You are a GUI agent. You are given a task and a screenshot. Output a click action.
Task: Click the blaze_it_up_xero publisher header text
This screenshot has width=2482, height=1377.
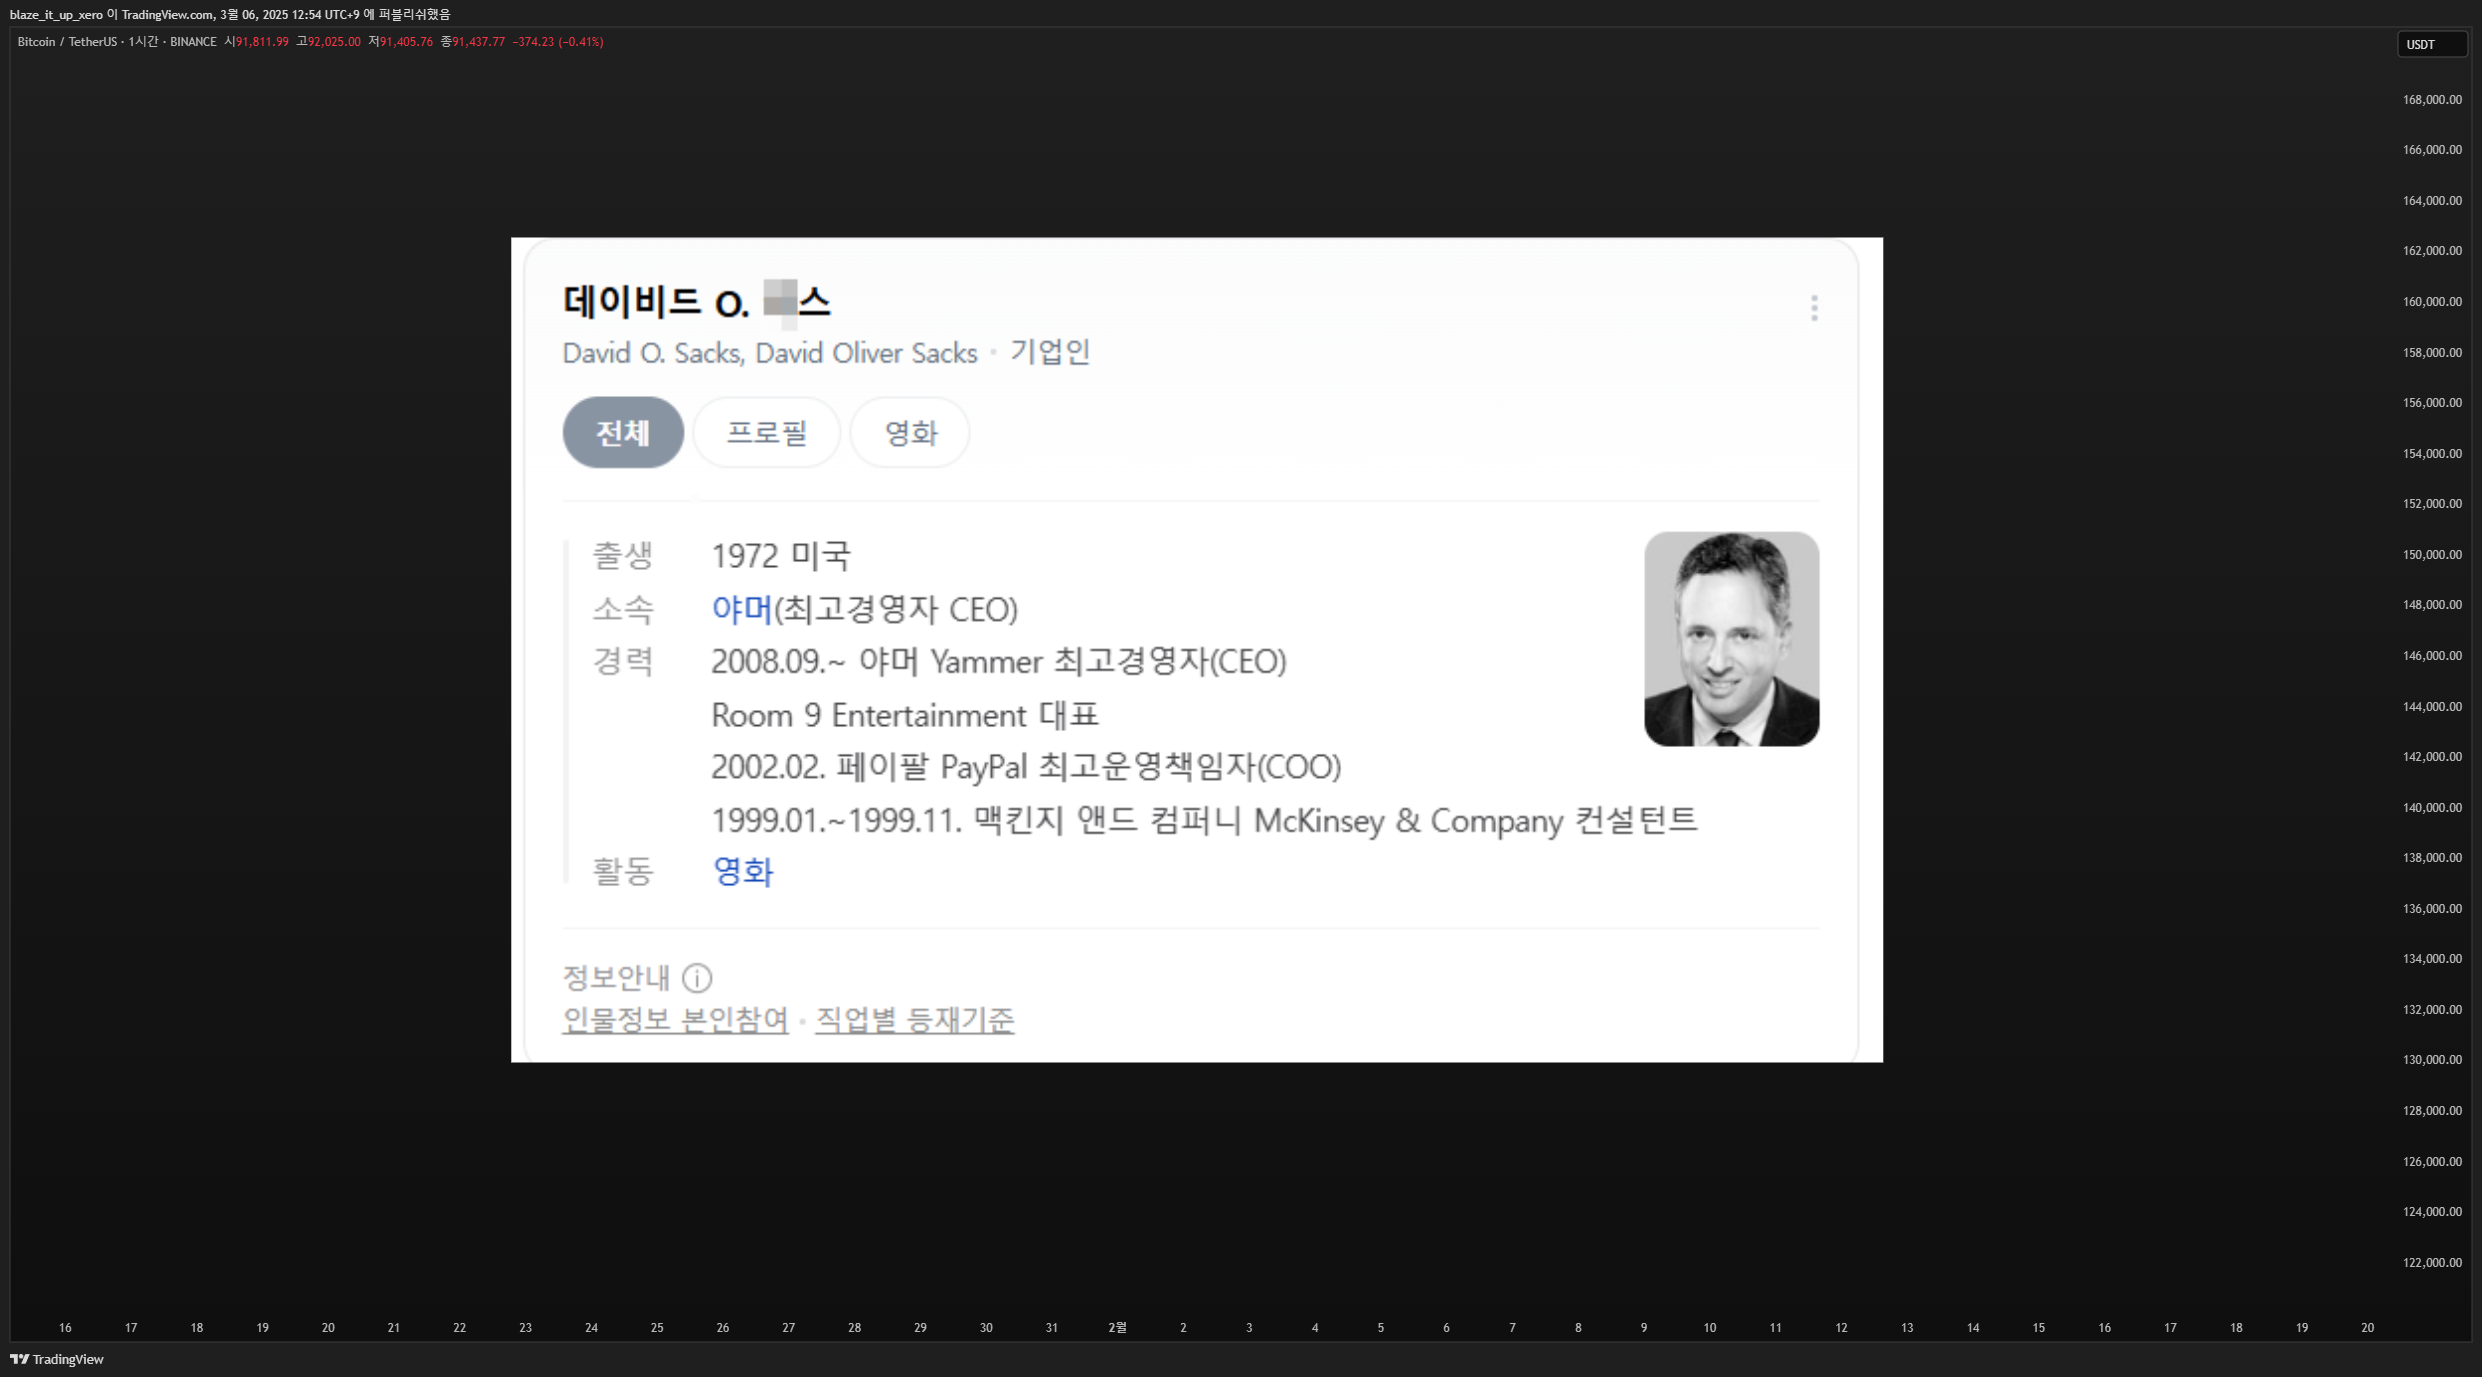56,15
